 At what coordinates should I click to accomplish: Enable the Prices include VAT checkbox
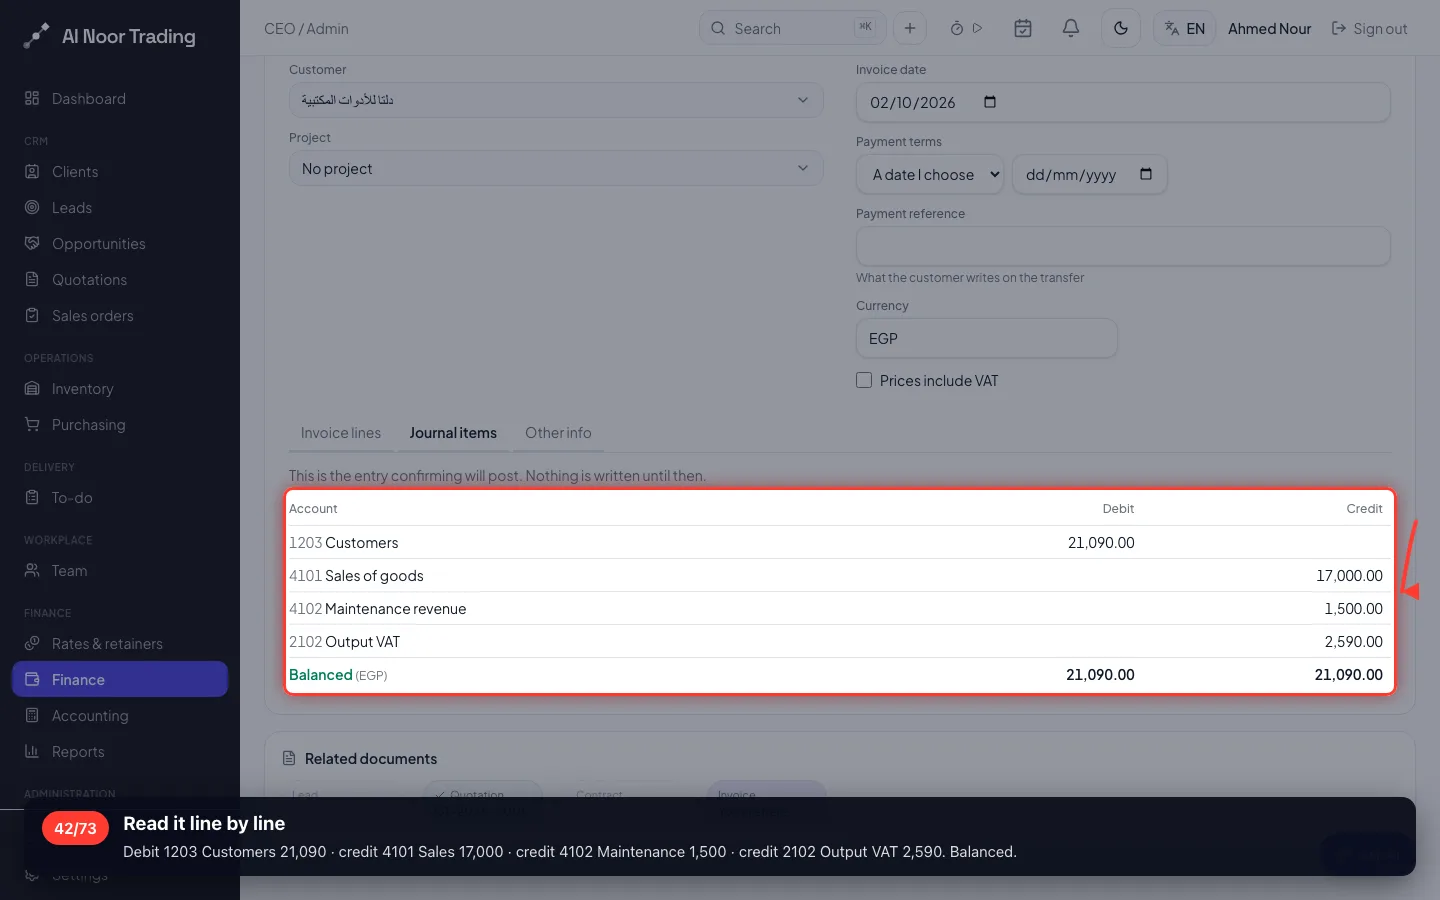point(864,380)
